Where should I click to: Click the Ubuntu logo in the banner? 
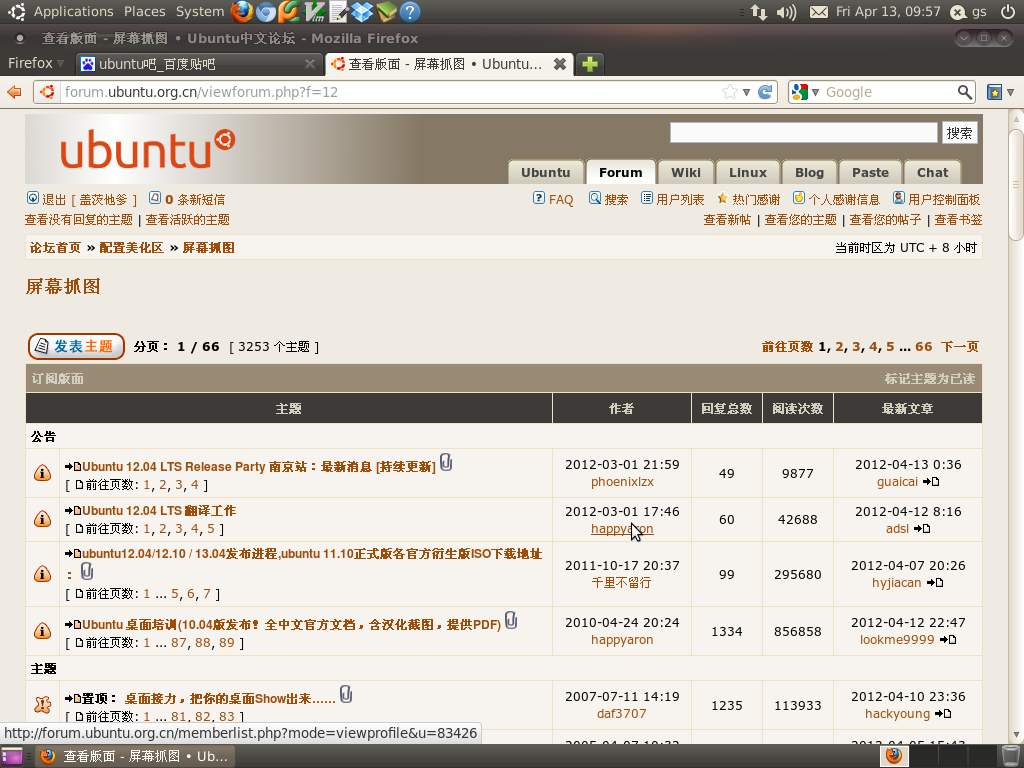(147, 149)
